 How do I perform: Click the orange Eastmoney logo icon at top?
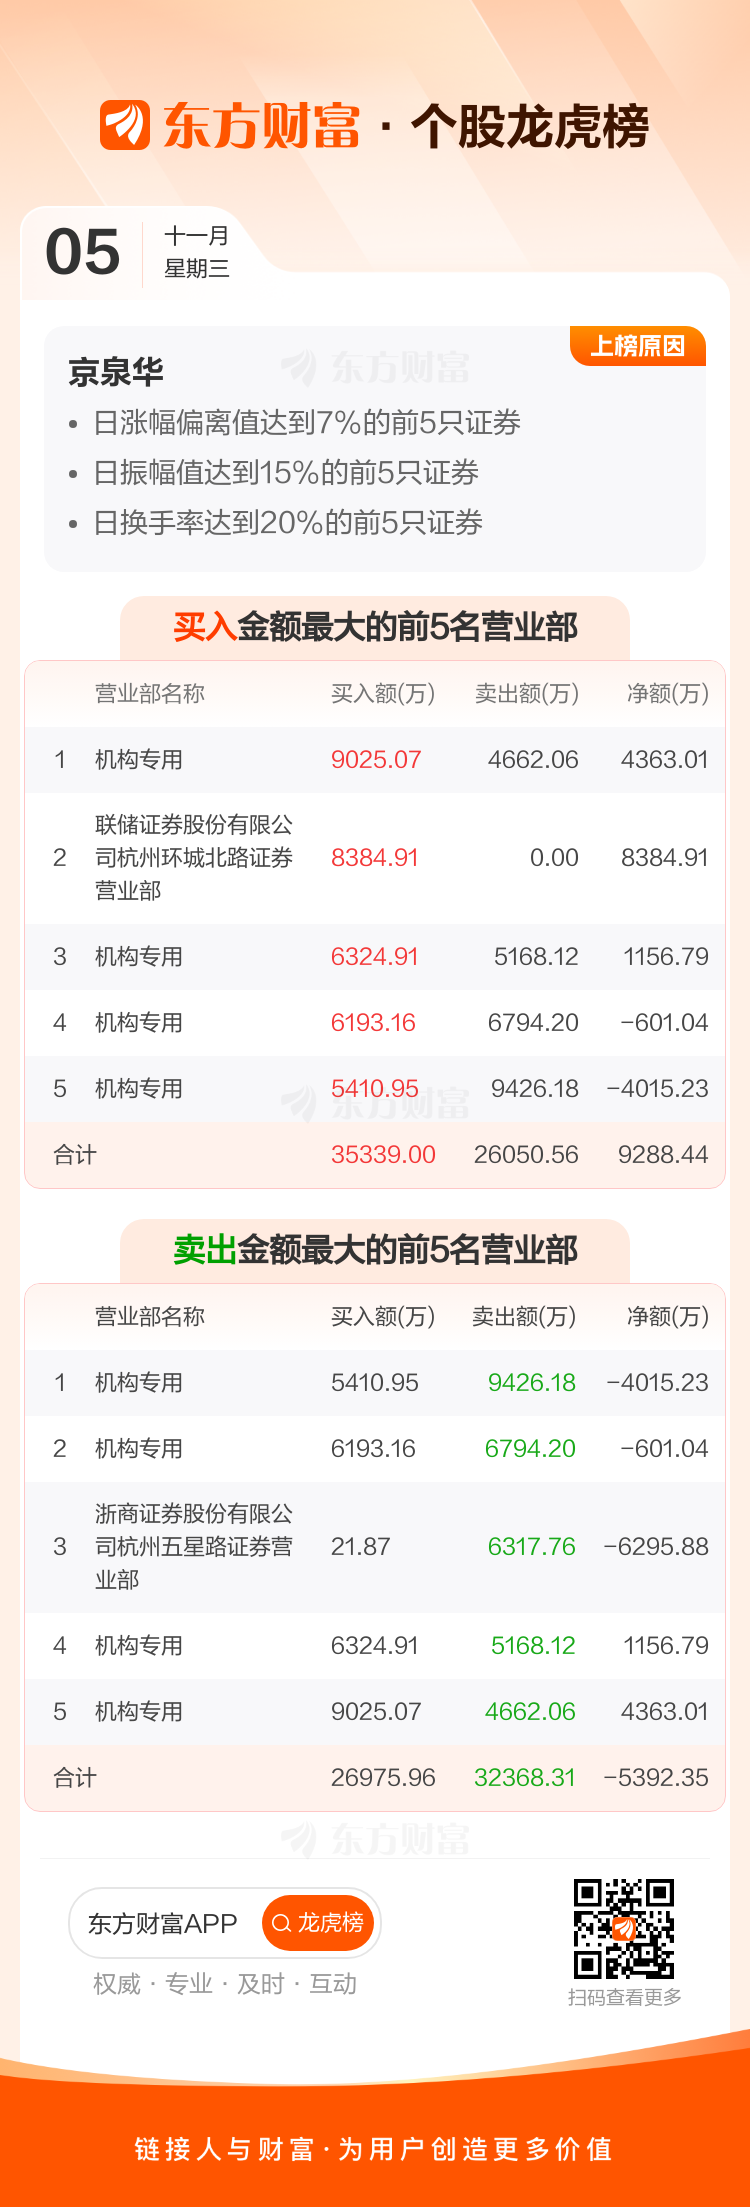point(125,125)
